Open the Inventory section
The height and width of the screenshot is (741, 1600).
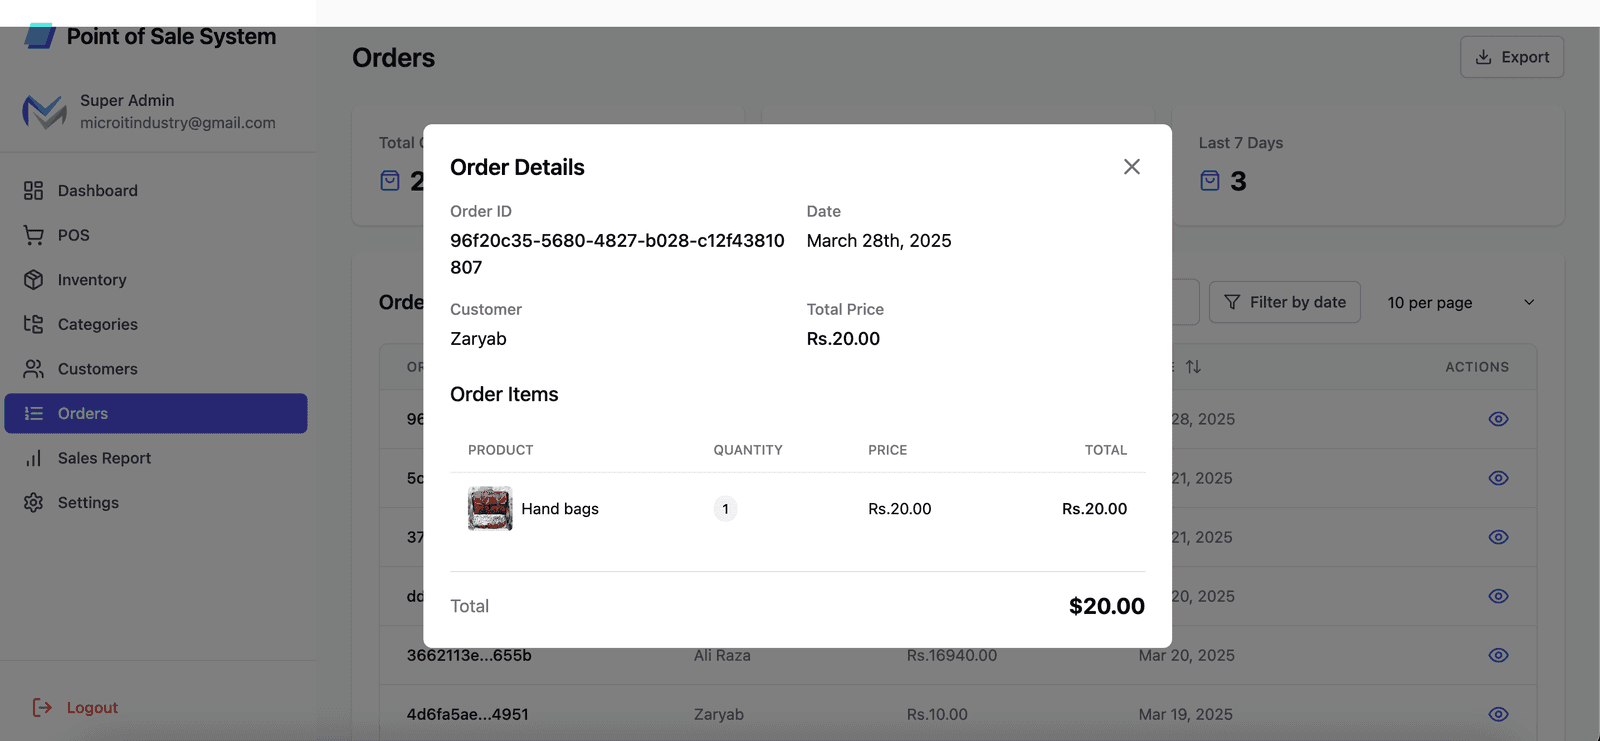(x=156, y=280)
